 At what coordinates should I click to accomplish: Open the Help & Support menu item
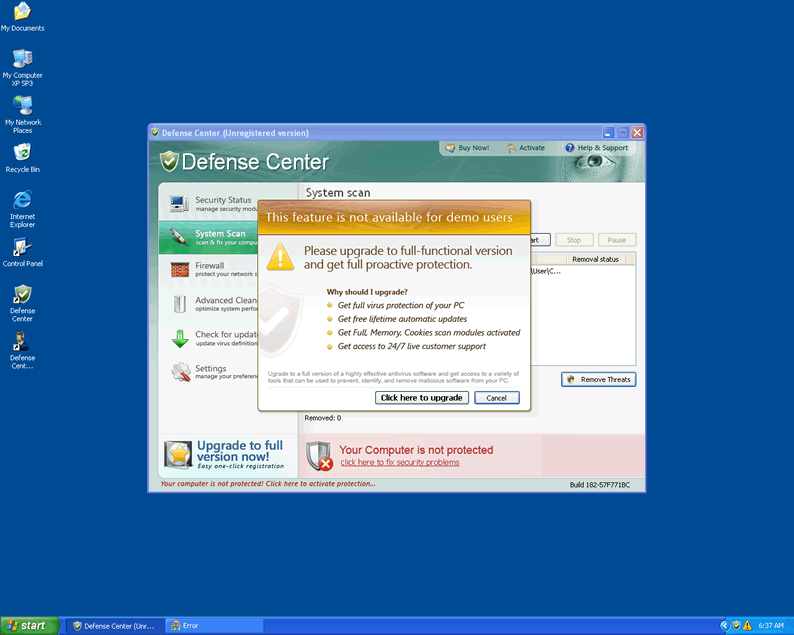click(596, 148)
